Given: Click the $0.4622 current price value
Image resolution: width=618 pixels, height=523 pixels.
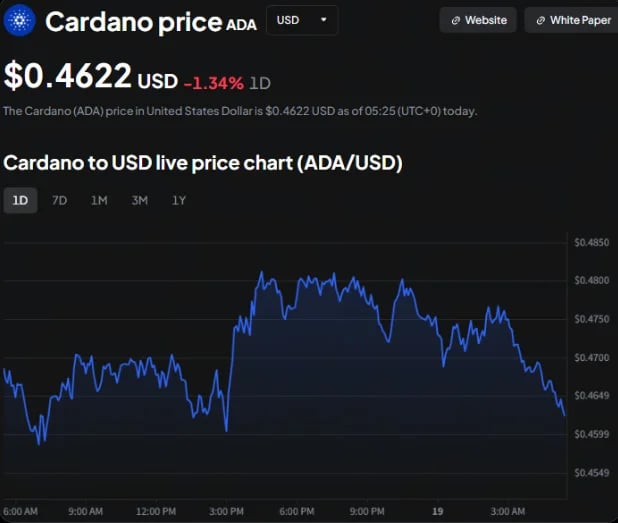Looking at the screenshot, I should pyautogui.click(x=67, y=76).
